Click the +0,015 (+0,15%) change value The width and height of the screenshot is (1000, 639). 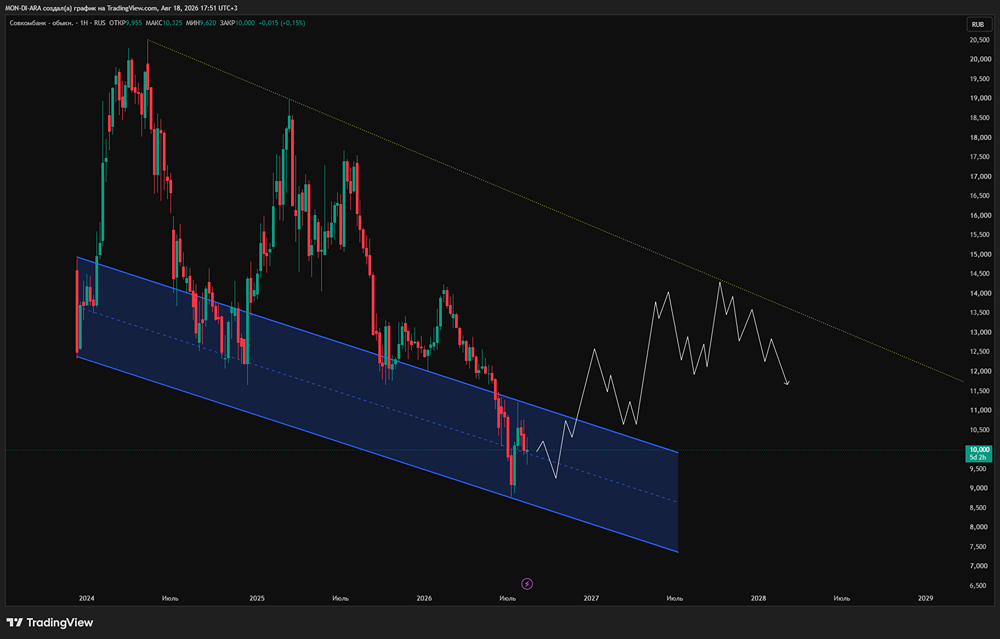coord(281,23)
